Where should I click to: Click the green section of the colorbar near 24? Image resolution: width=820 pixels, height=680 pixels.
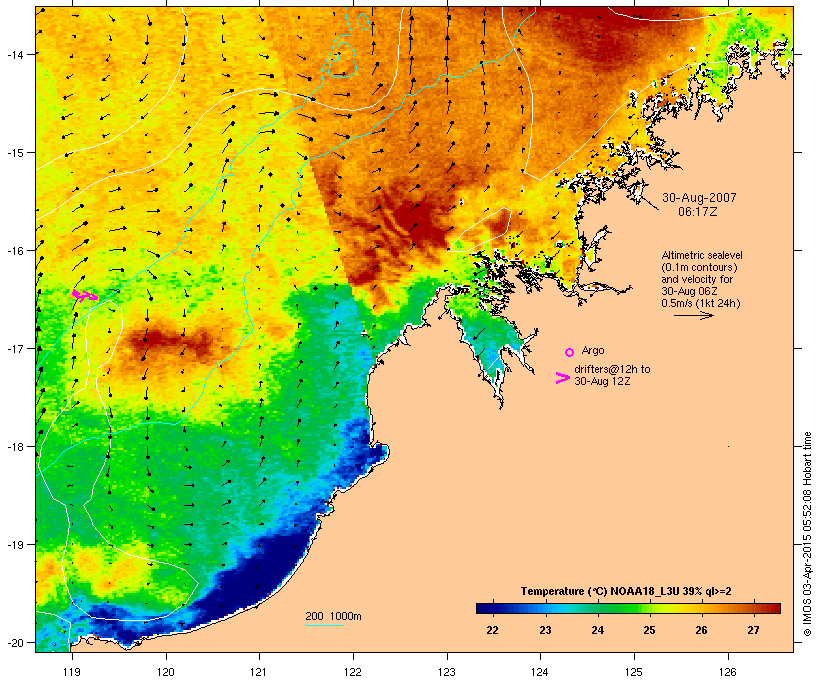[x=597, y=608]
